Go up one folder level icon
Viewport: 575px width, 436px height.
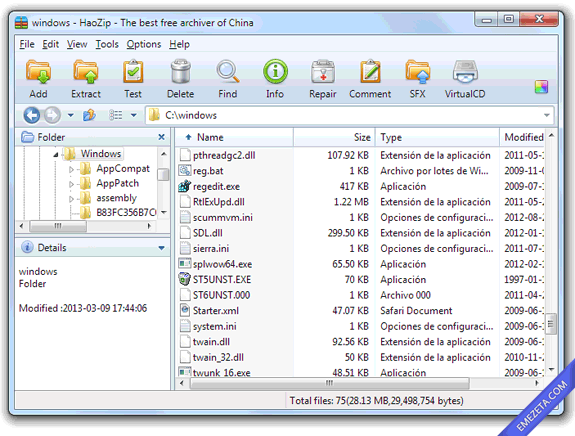89,115
